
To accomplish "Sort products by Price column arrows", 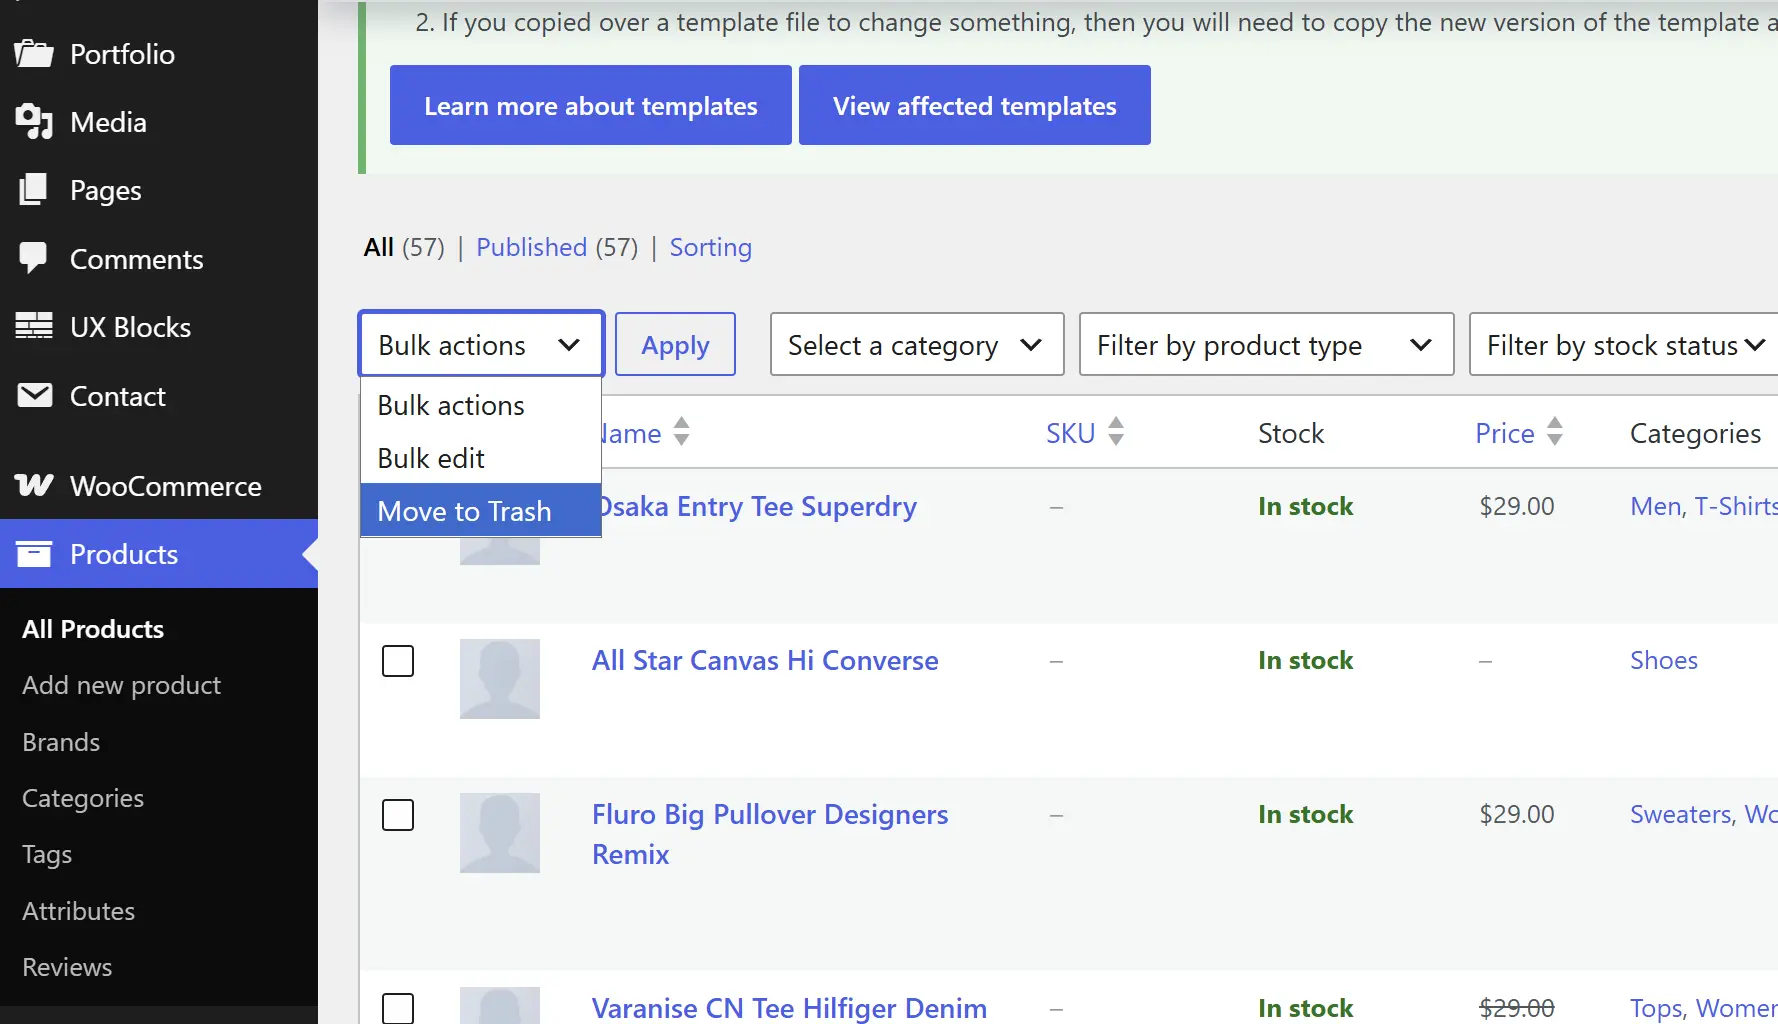I will [1555, 432].
